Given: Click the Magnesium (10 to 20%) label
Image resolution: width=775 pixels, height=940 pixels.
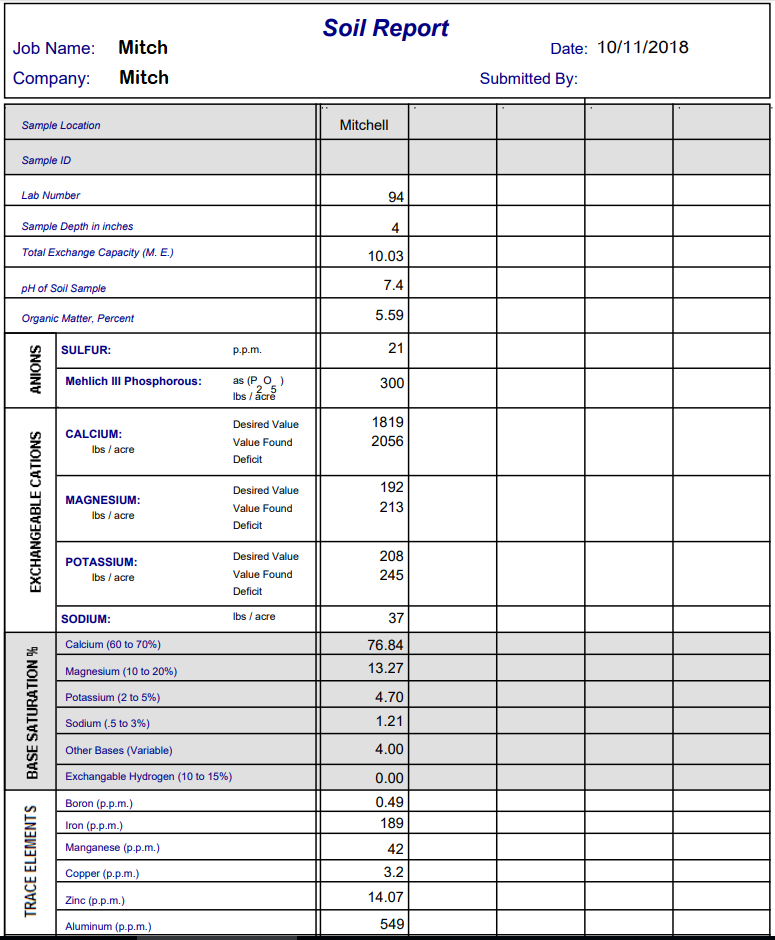Looking at the screenshot, I should 121,671.
